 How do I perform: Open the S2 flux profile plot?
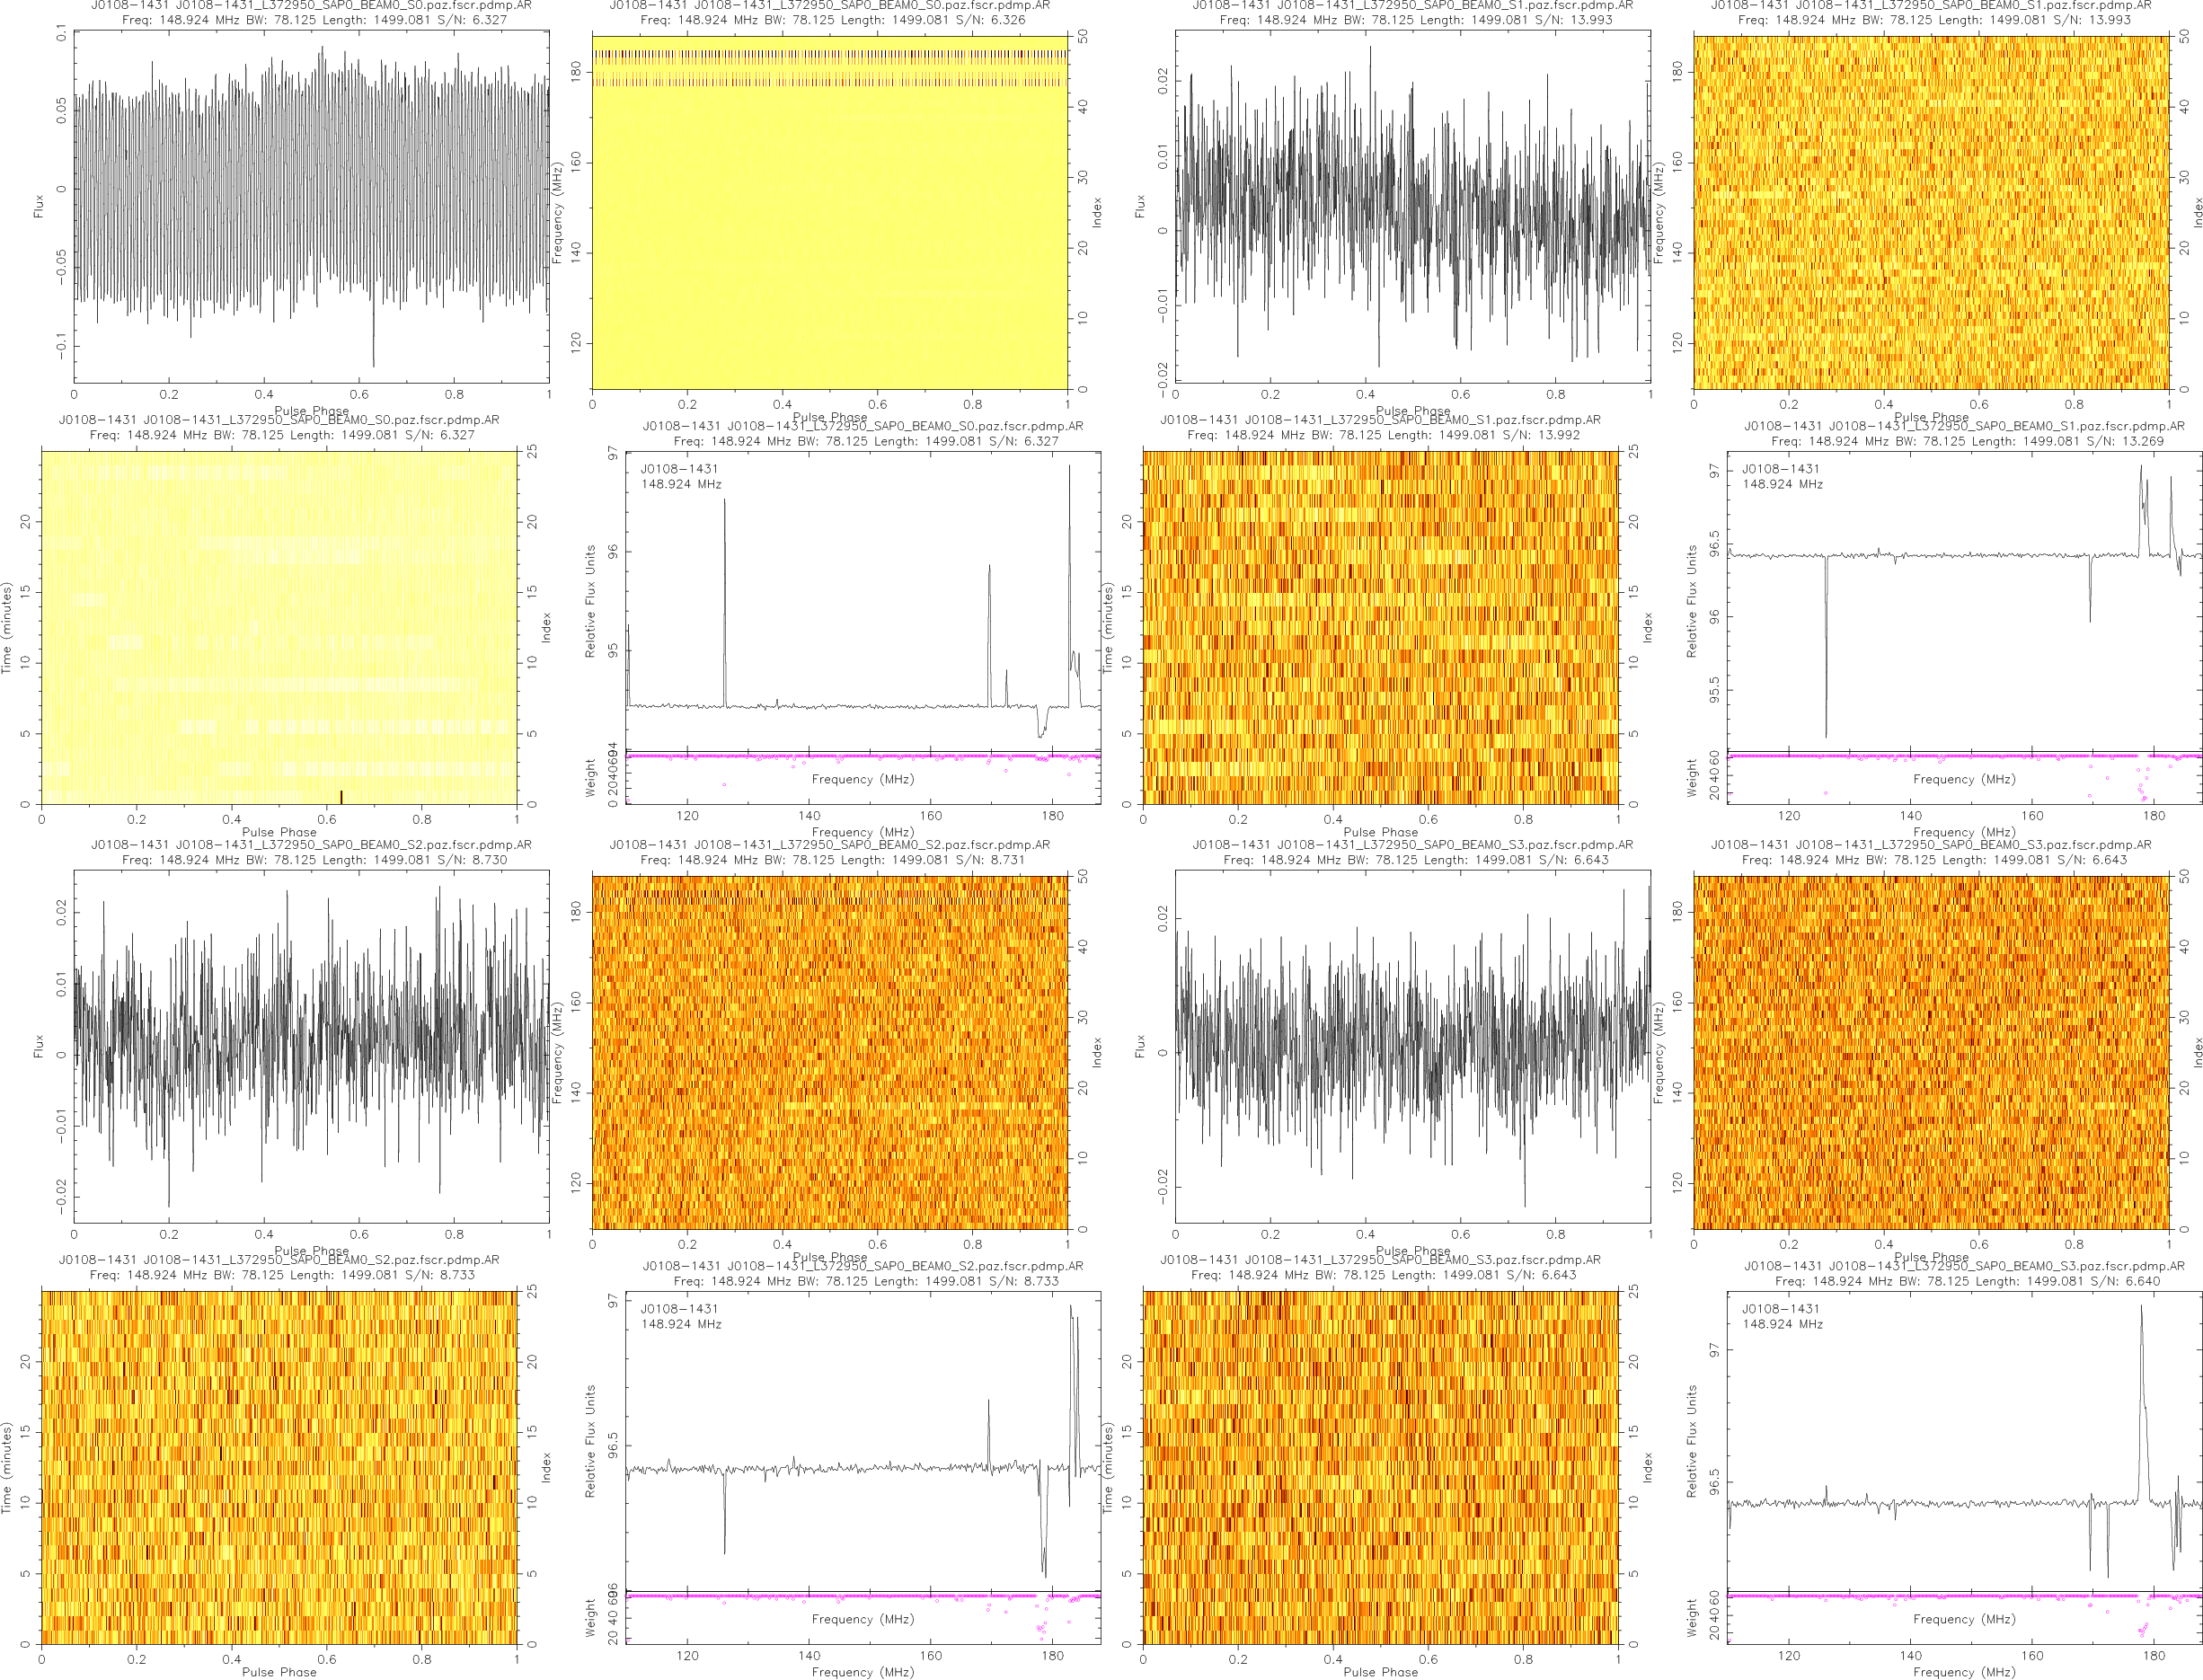(x=311, y=1046)
